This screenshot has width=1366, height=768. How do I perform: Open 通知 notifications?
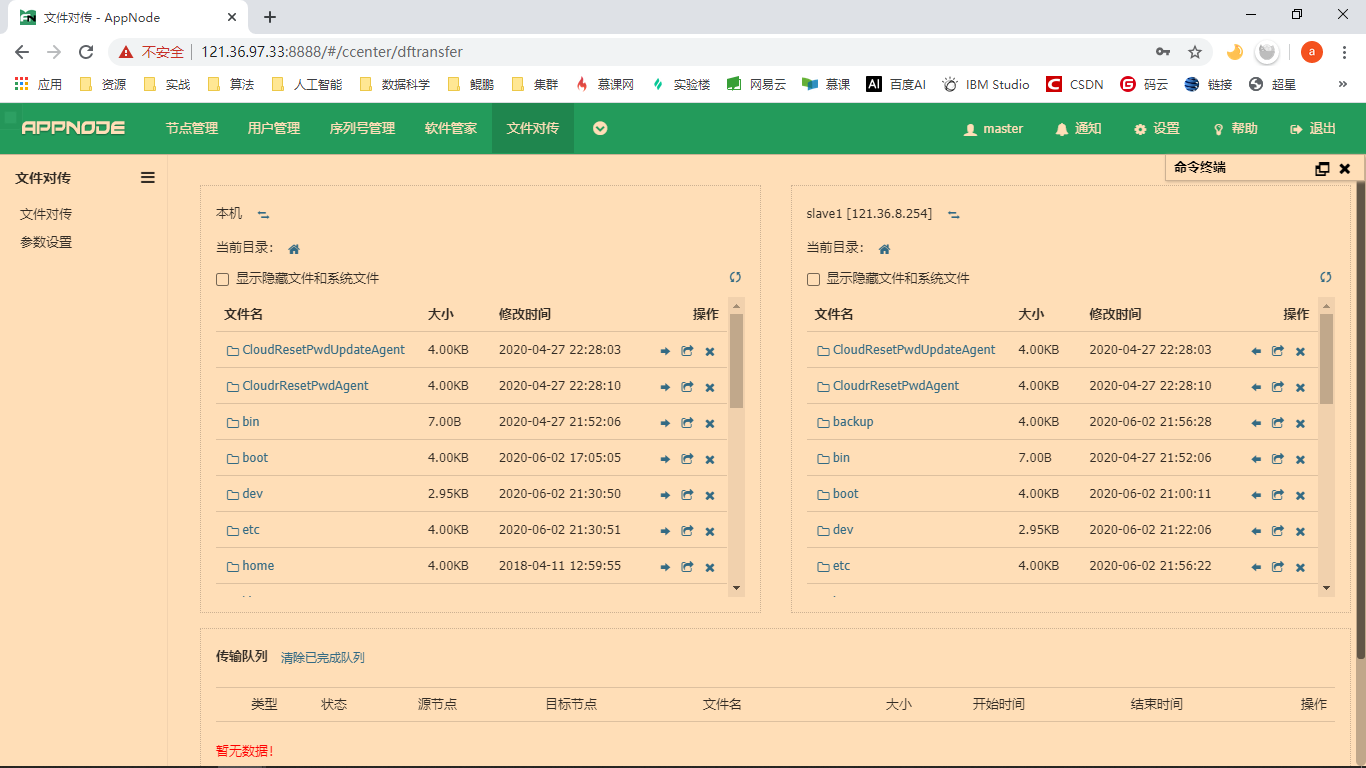tap(1078, 128)
